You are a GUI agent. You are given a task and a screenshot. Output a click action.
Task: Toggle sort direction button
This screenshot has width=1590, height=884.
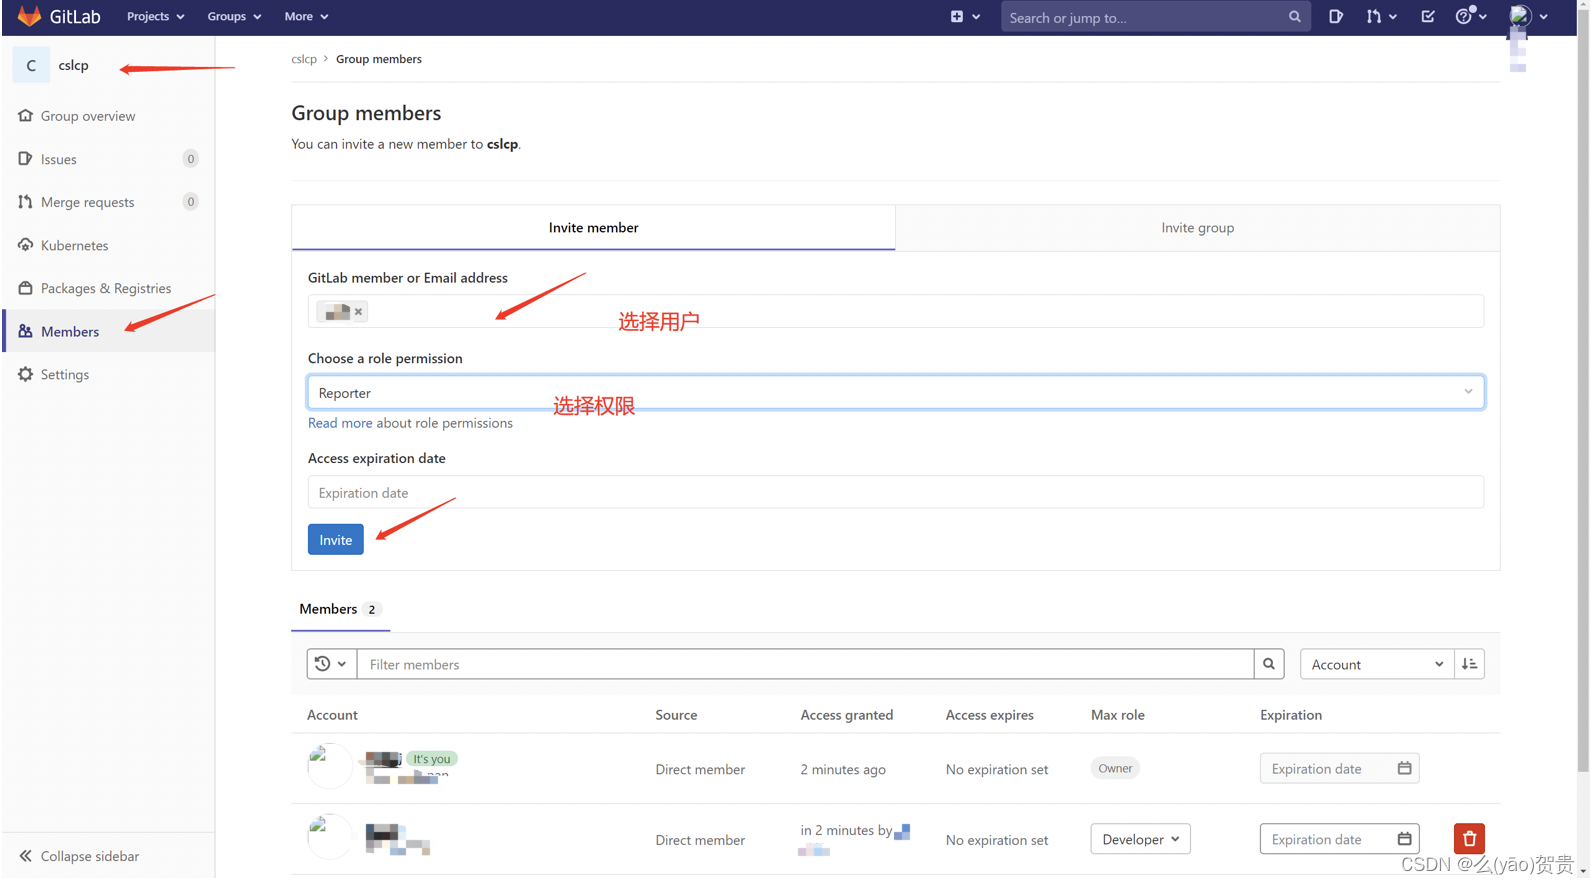1470,664
